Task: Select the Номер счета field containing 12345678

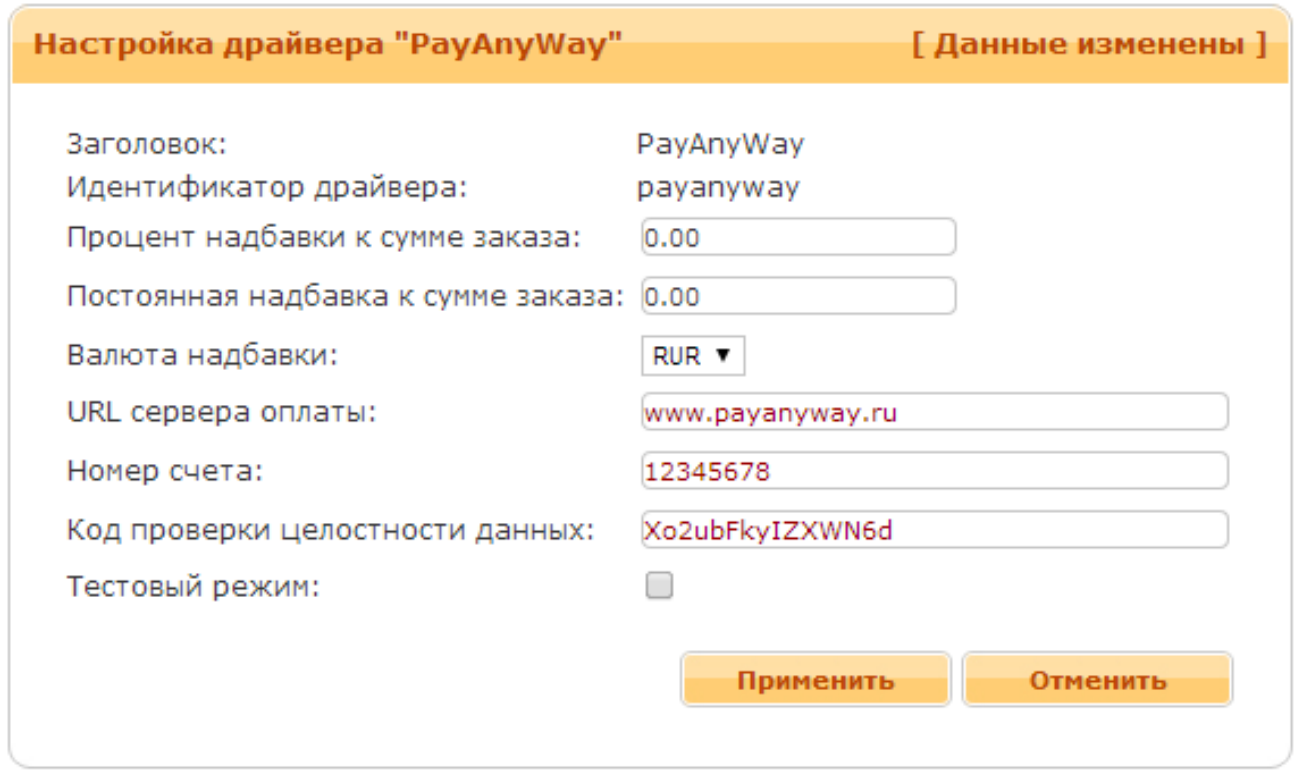Action: [x=934, y=471]
